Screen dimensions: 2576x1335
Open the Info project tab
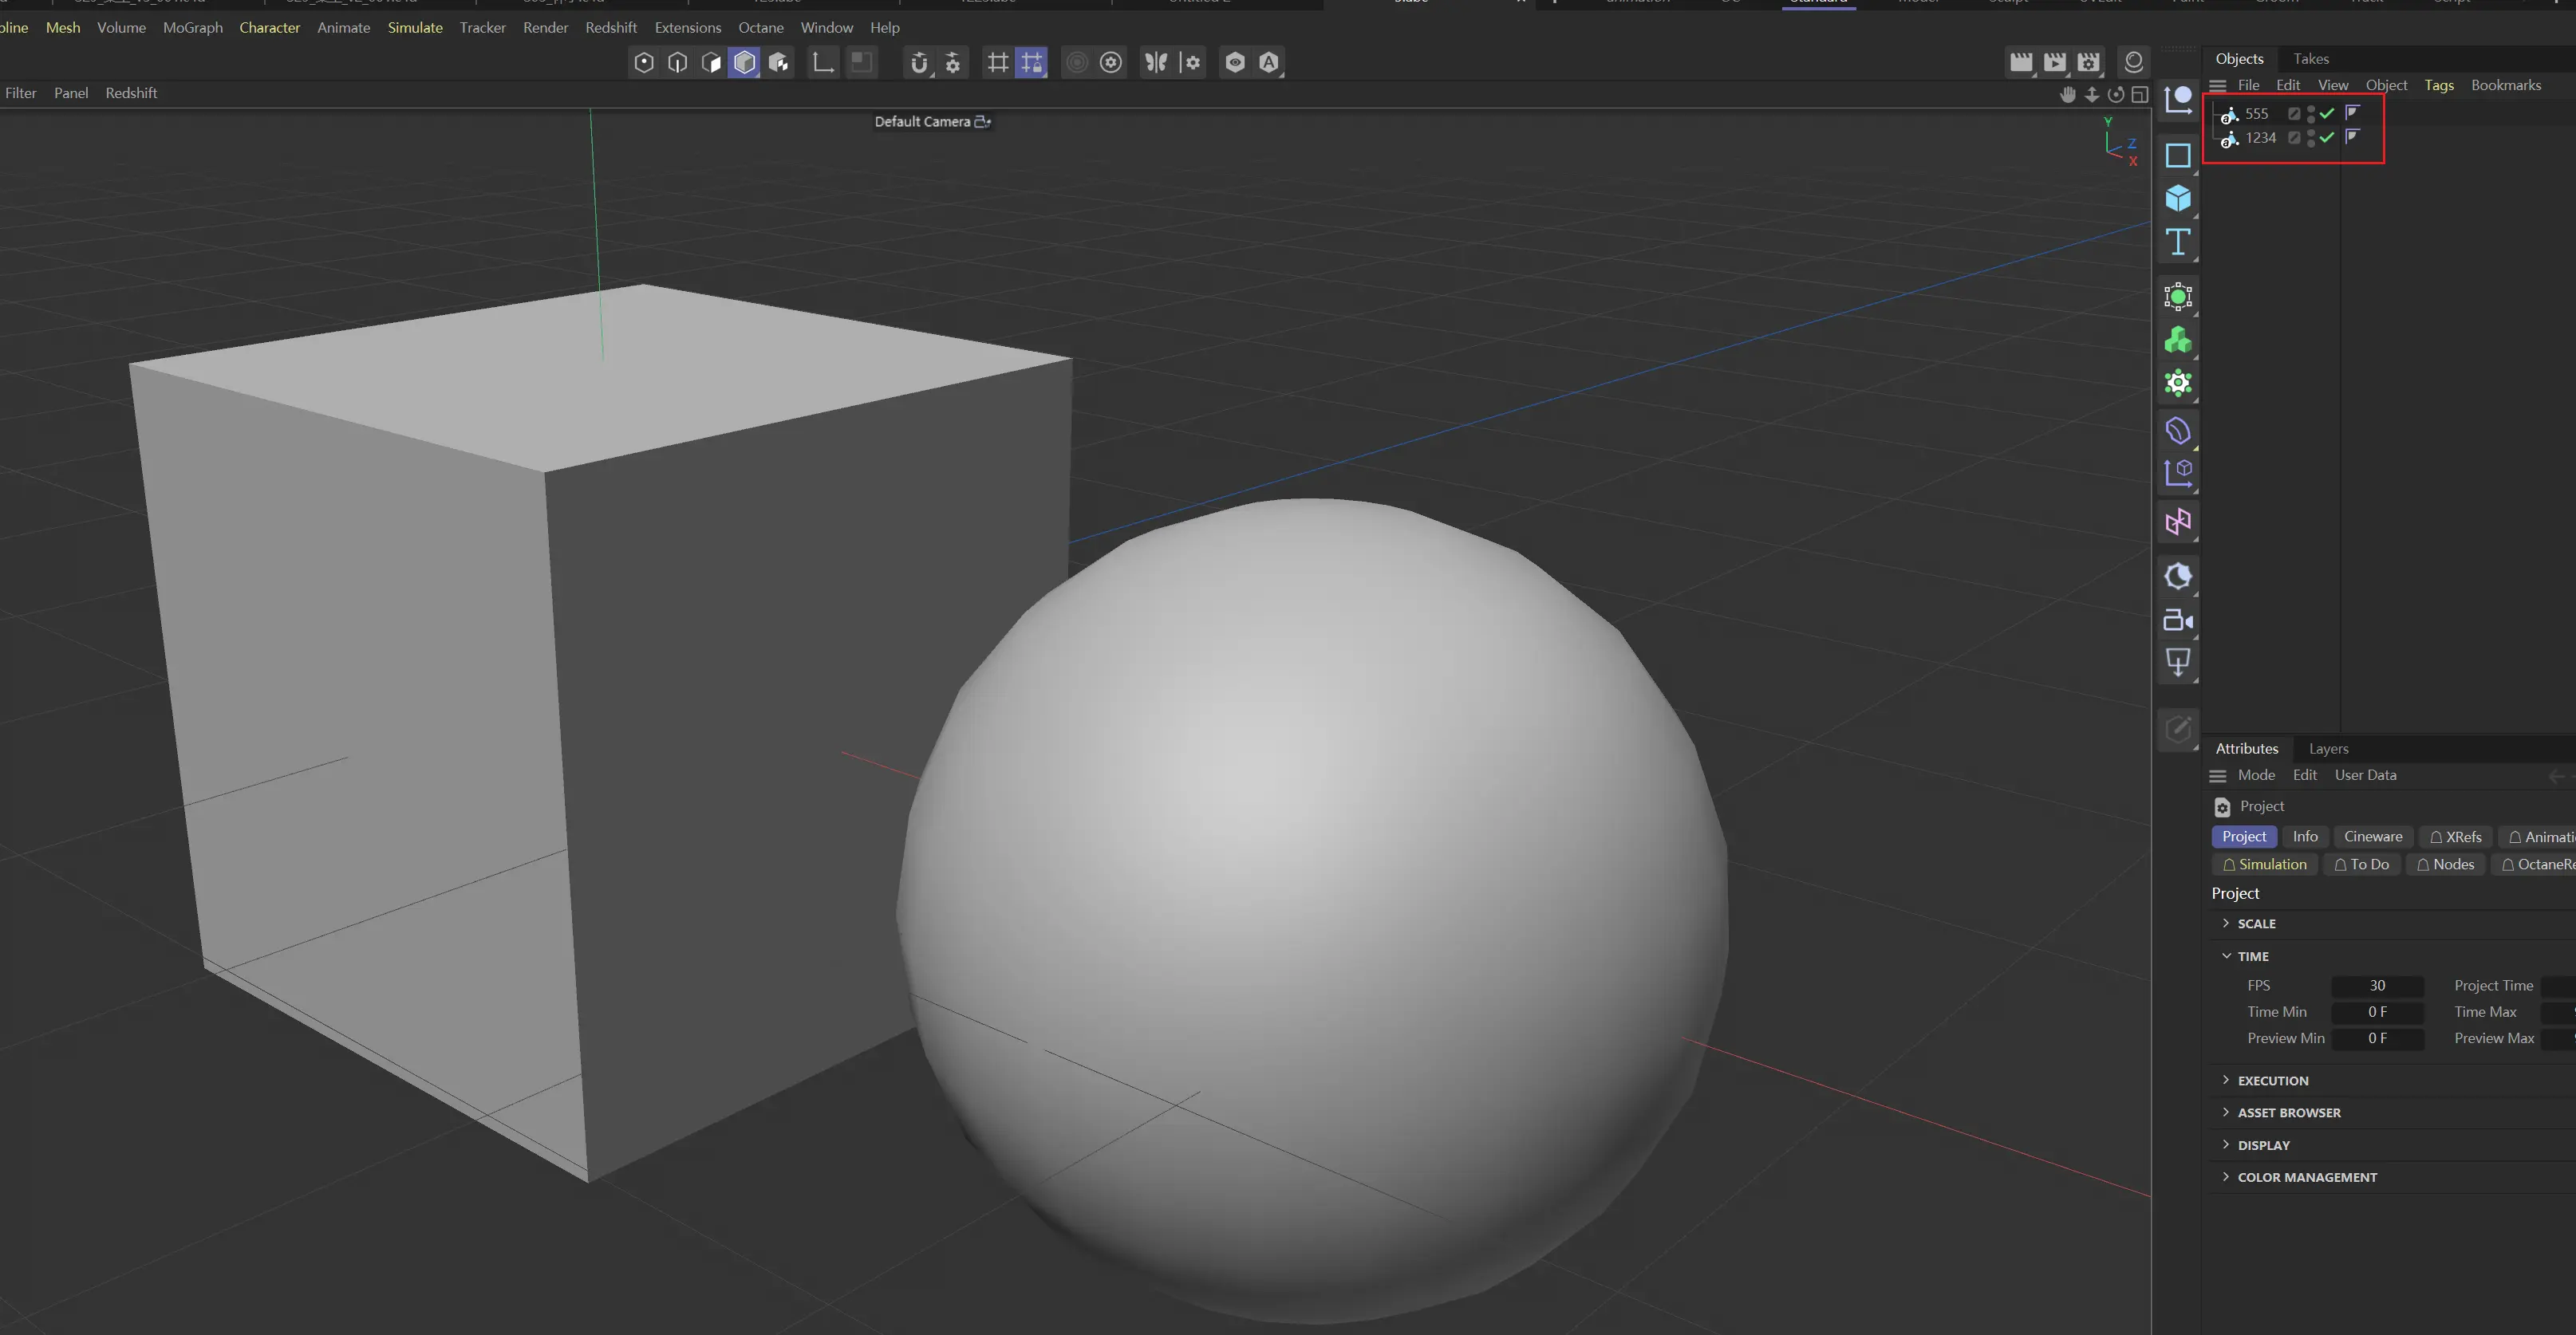pyautogui.click(x=2305, y=837)
